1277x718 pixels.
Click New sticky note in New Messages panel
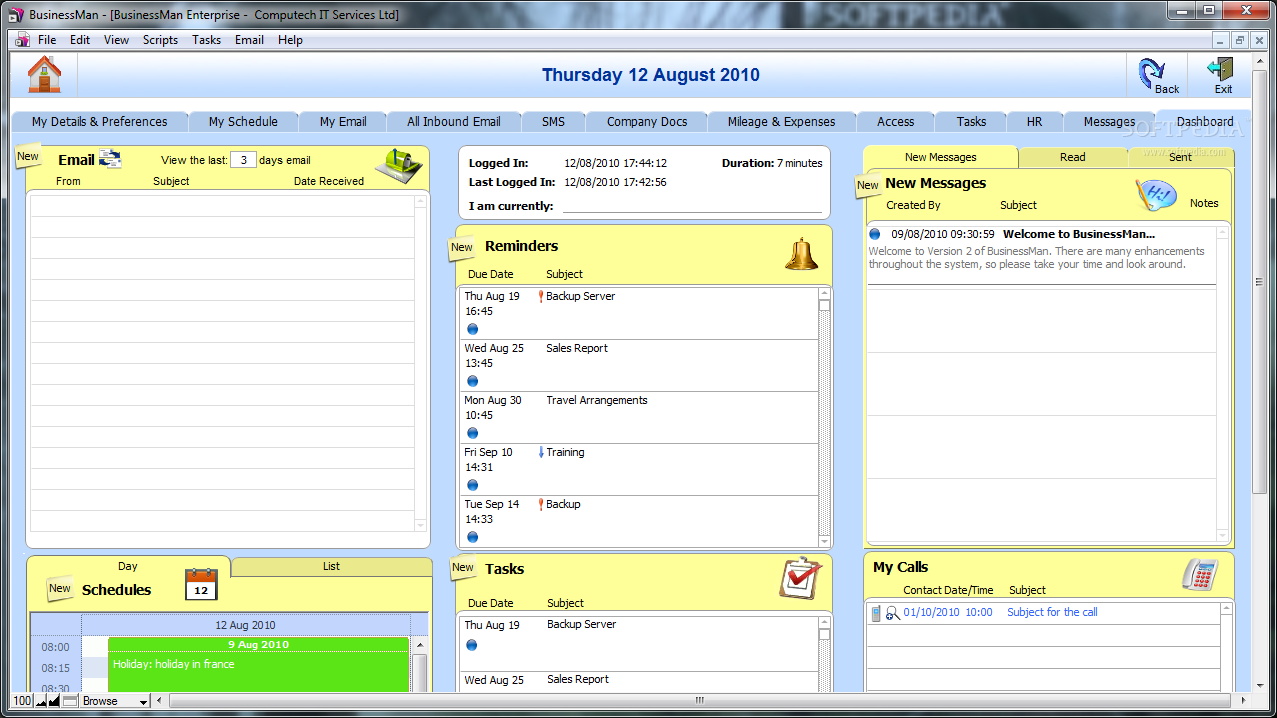pyautogui.click(x=868, y=185)
